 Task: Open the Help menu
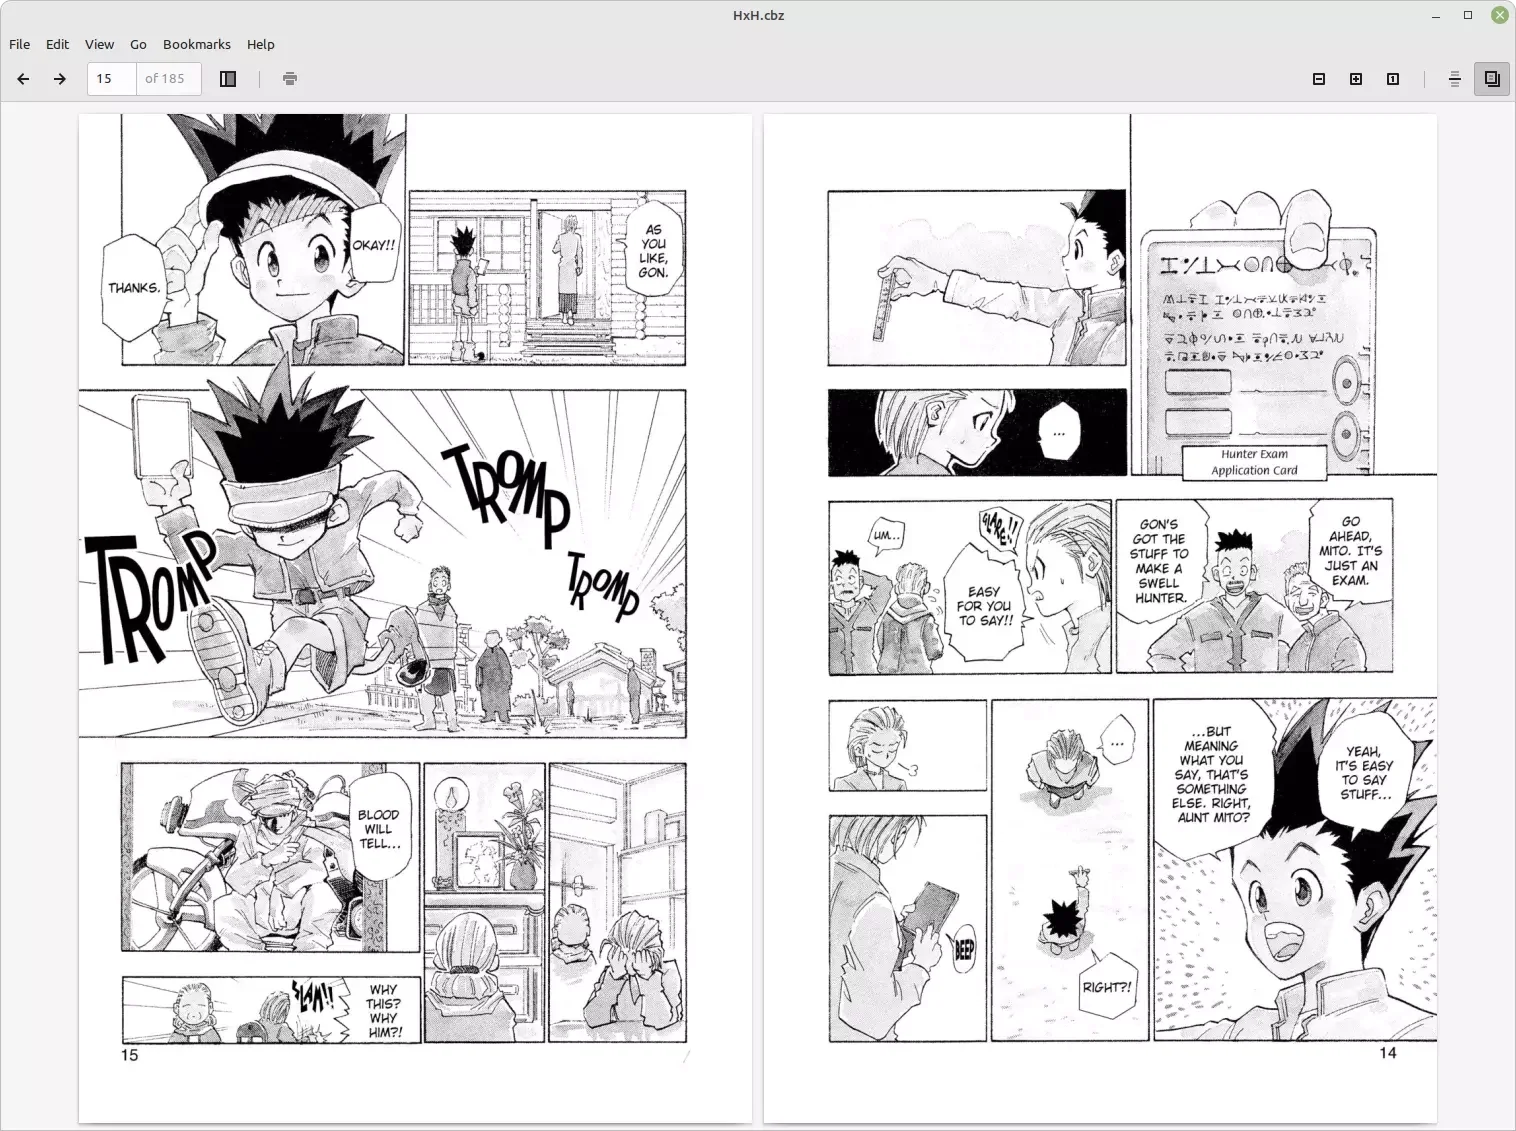click(x=261, y=44)
